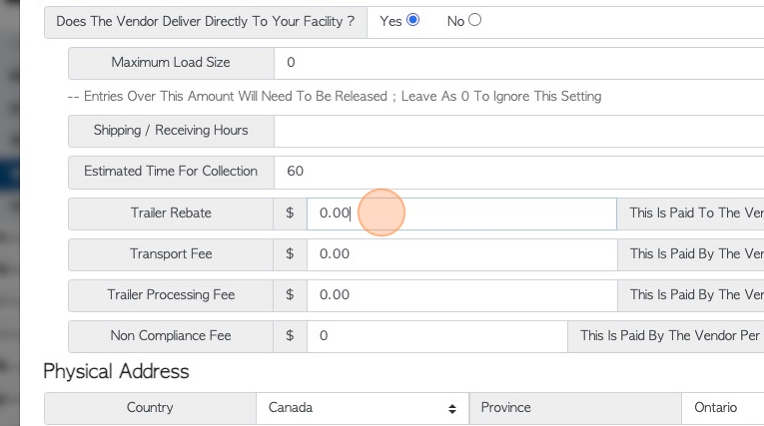Click the Shipping / Receiving Hours field
Screen dimensions: 764x426
[x=519, y=131]
